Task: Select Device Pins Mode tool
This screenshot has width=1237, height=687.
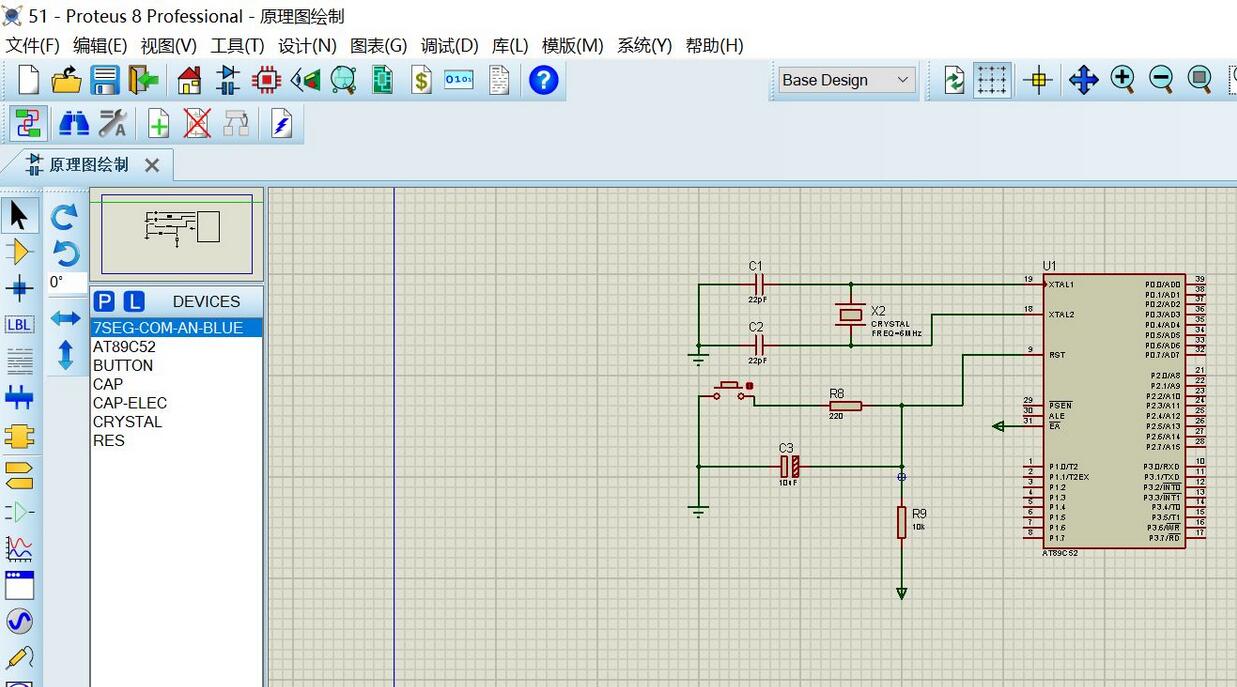Action: tap(19, 512)
